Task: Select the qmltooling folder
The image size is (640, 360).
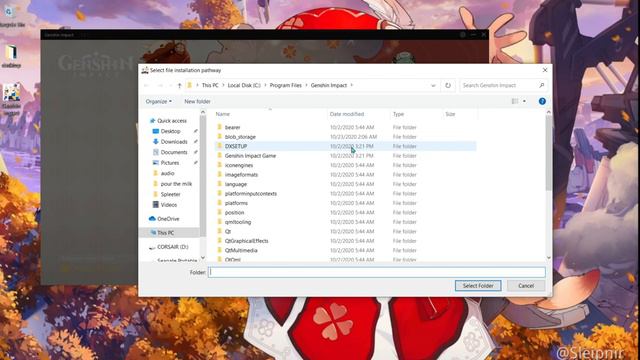Action: coord(238,222)
